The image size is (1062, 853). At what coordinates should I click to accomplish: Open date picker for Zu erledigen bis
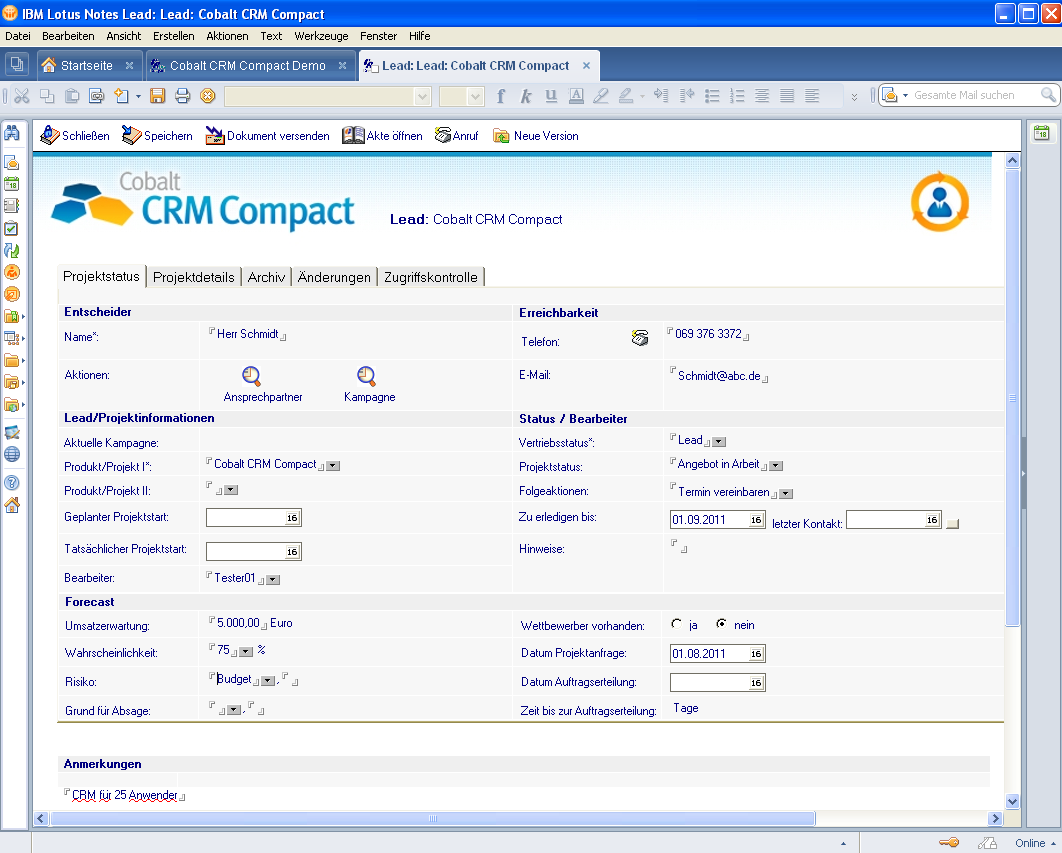tap(756, 520)
